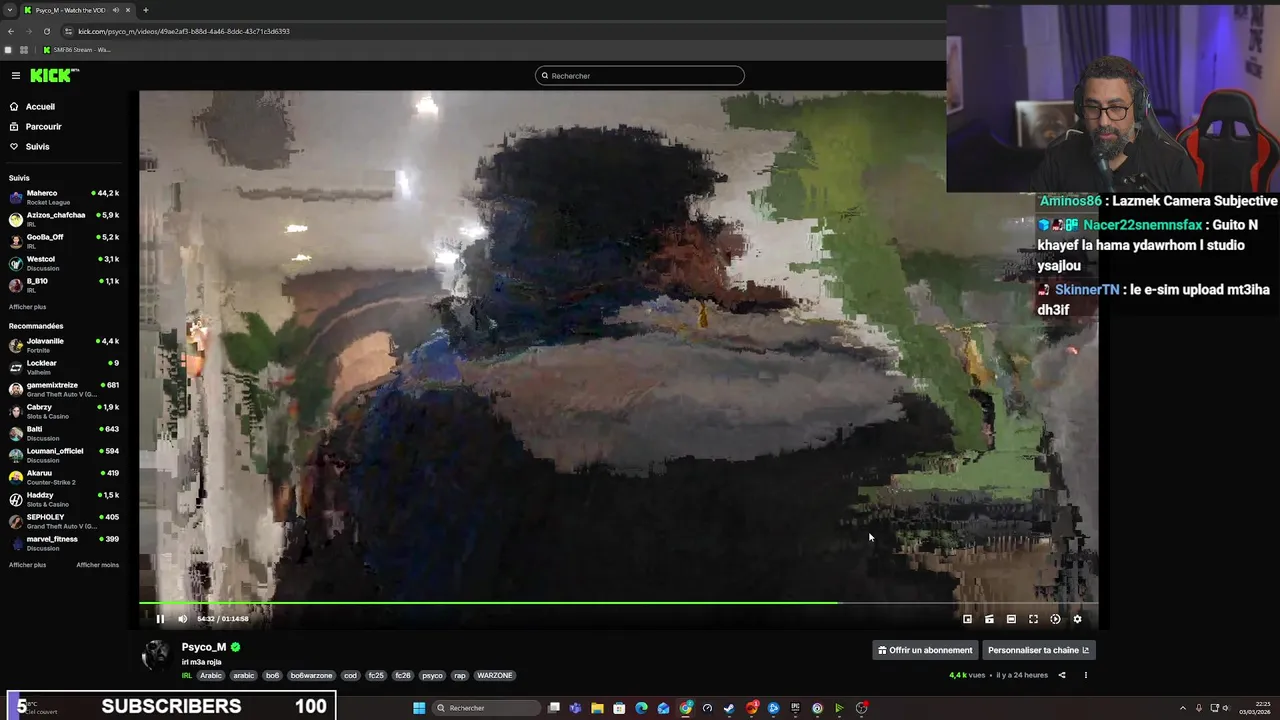Open Azizos_chafchaa channel
Image resolution: width=1280 pixels, height=720 pixels.
click(64, 219)
